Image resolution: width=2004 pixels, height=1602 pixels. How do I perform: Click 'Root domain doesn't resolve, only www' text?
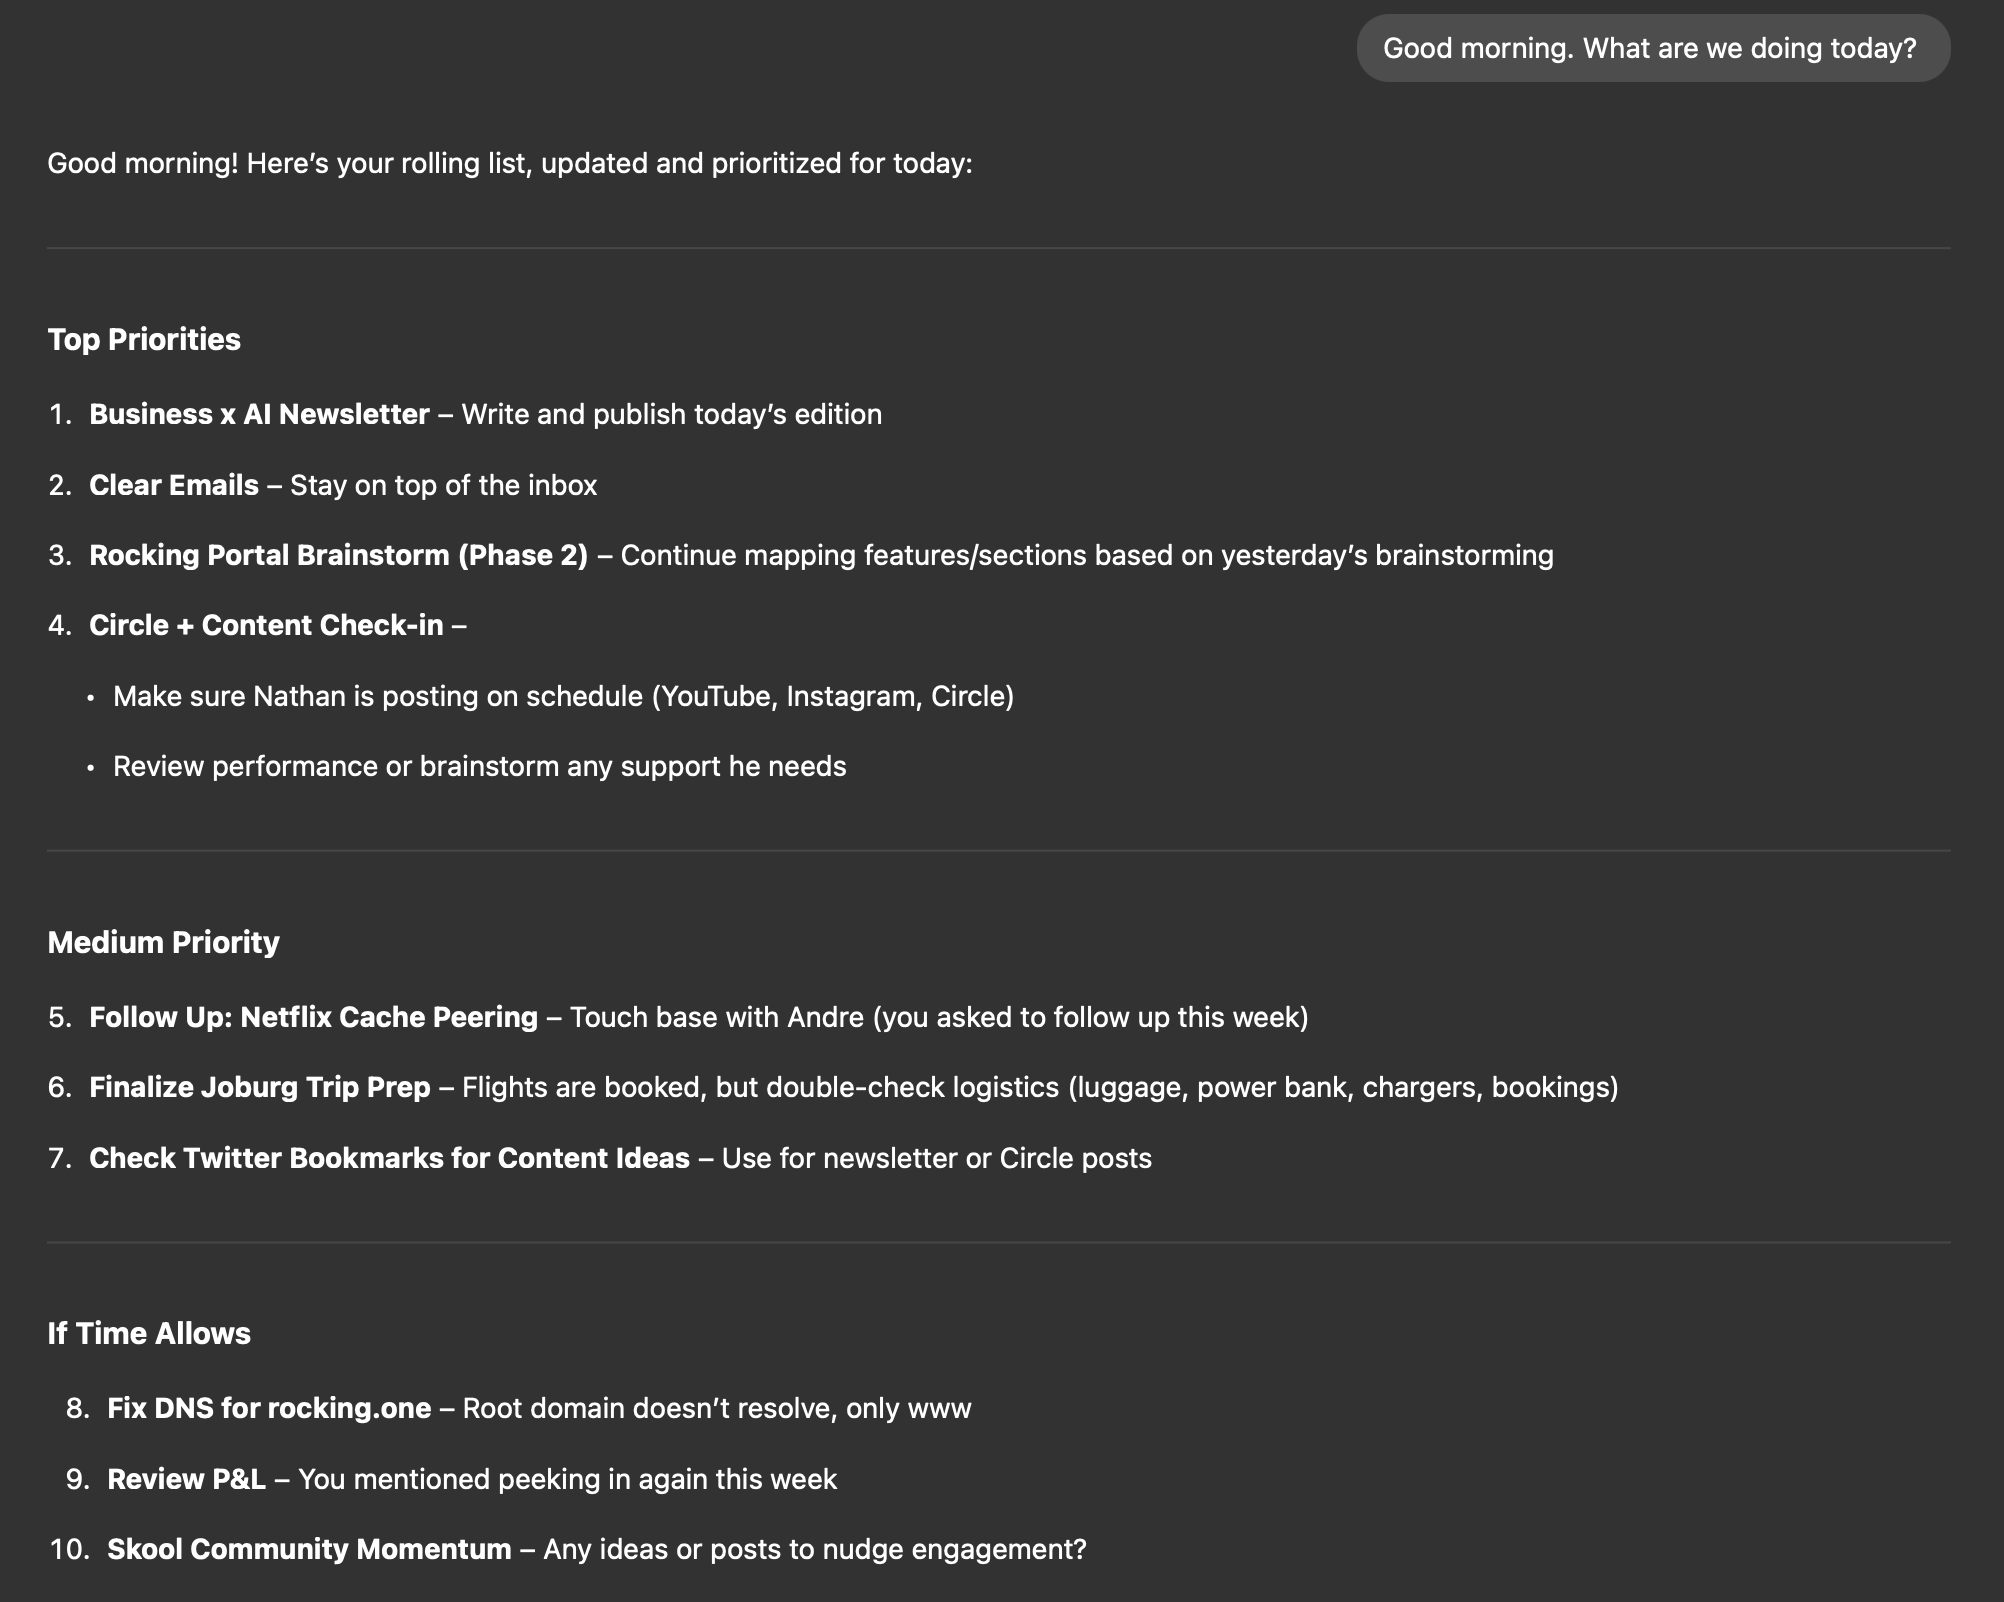pos(717,1408)
